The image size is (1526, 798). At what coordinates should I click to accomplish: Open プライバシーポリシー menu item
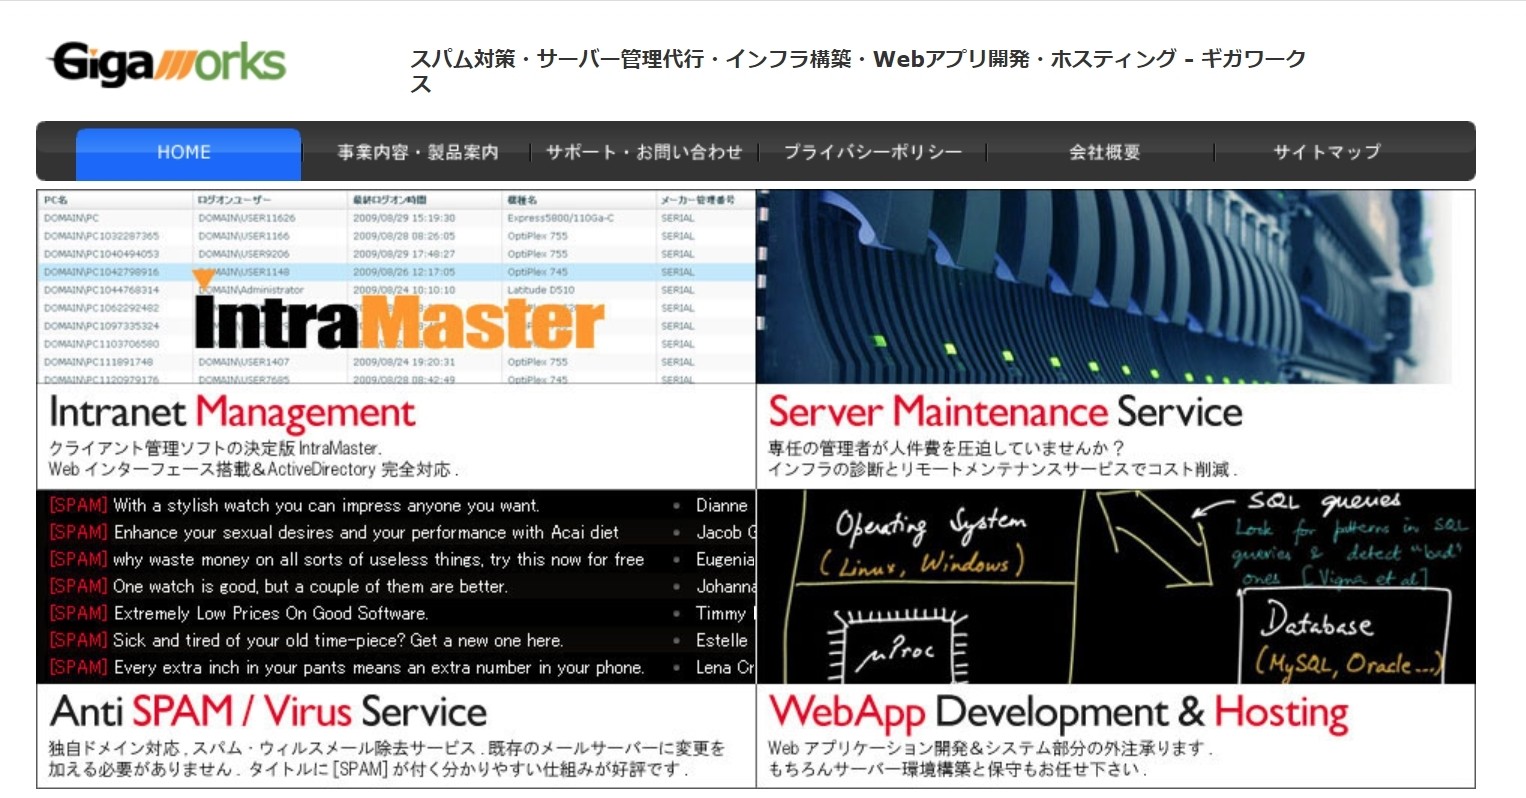point(872,153)
